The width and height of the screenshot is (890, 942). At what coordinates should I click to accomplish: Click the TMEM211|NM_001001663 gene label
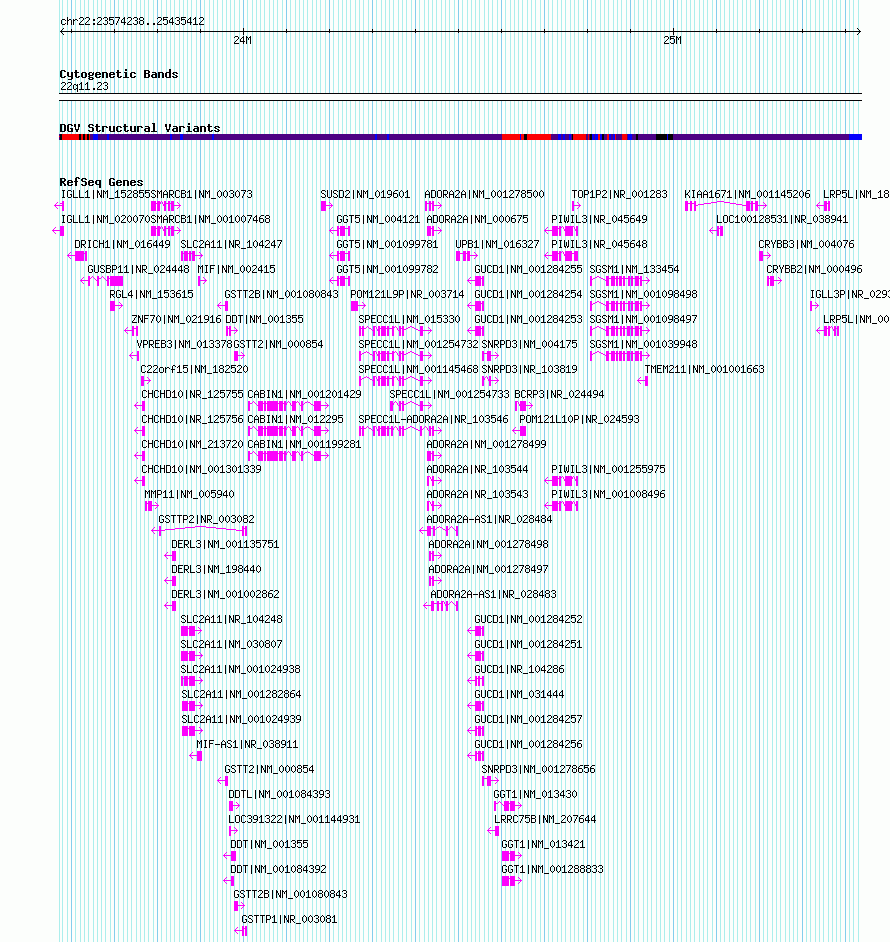click(x=704, y=369)
